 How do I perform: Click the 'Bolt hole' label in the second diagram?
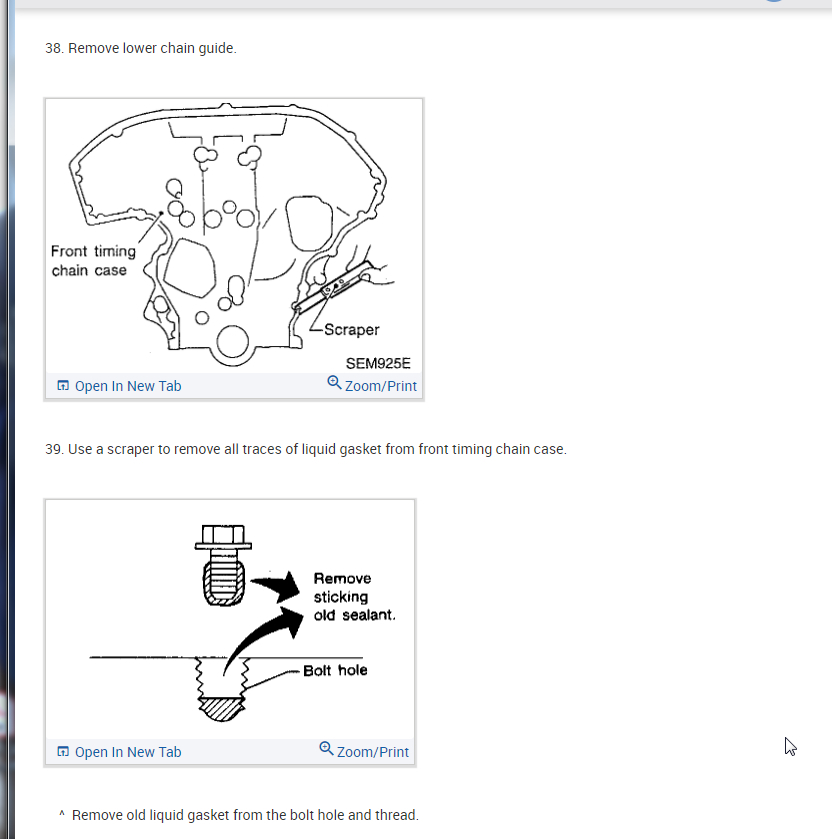[335, 670]
